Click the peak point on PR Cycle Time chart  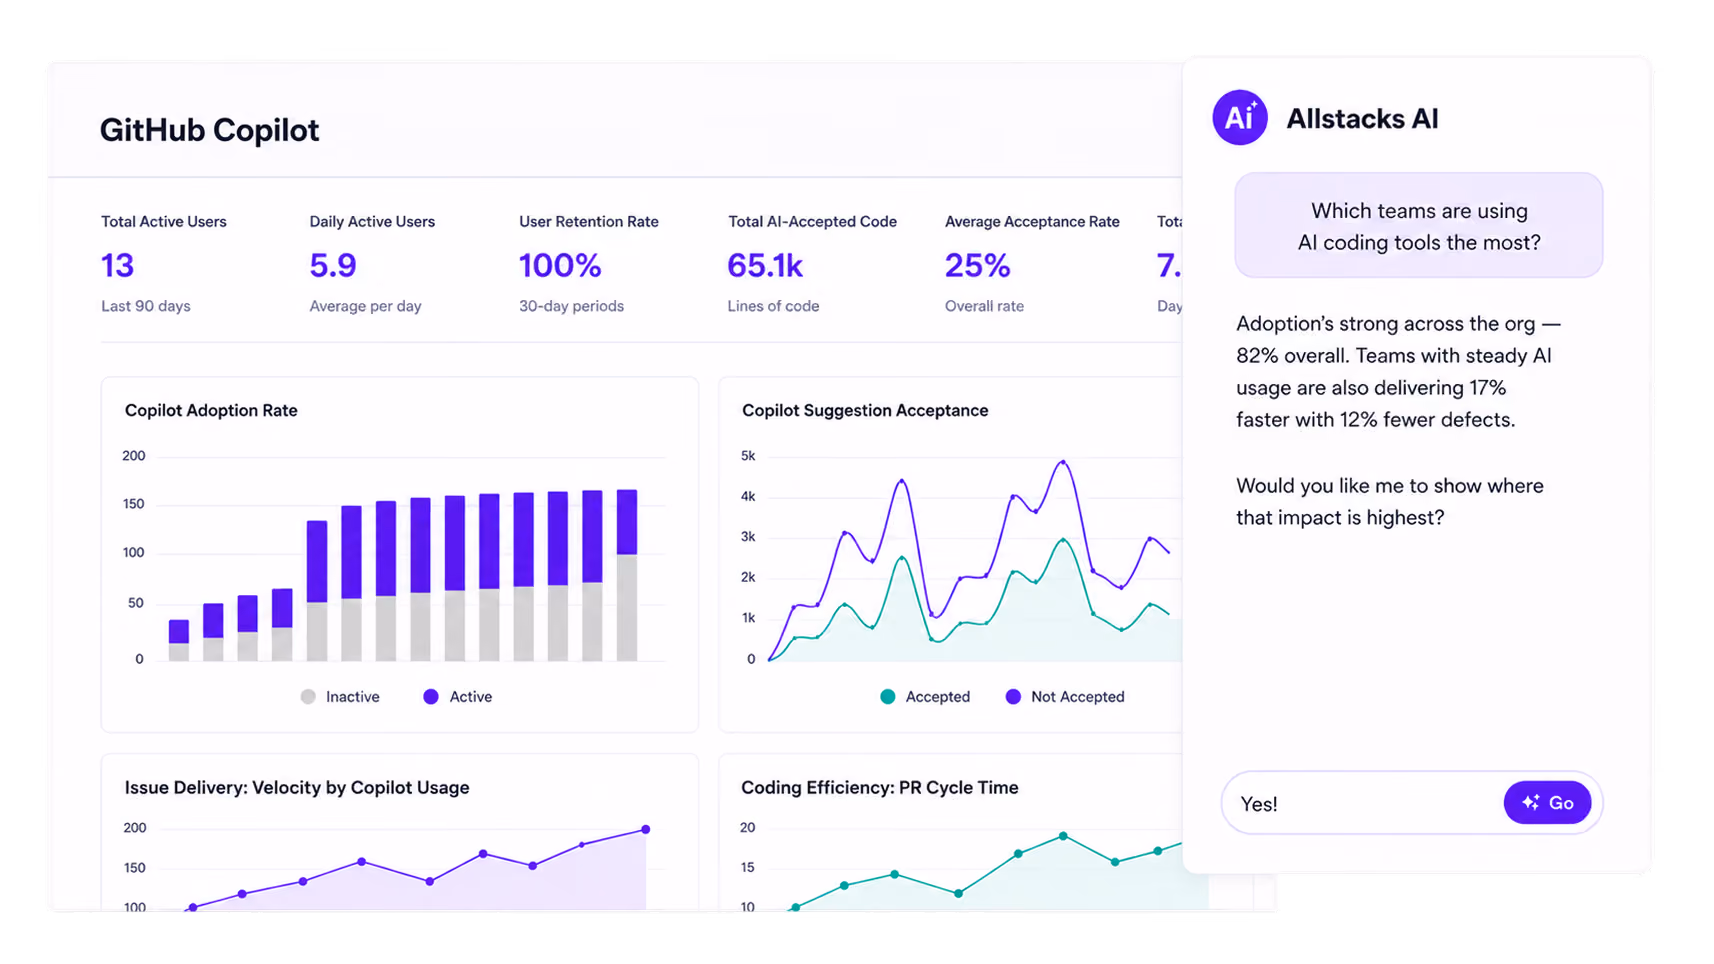(x=1063, y=836)
